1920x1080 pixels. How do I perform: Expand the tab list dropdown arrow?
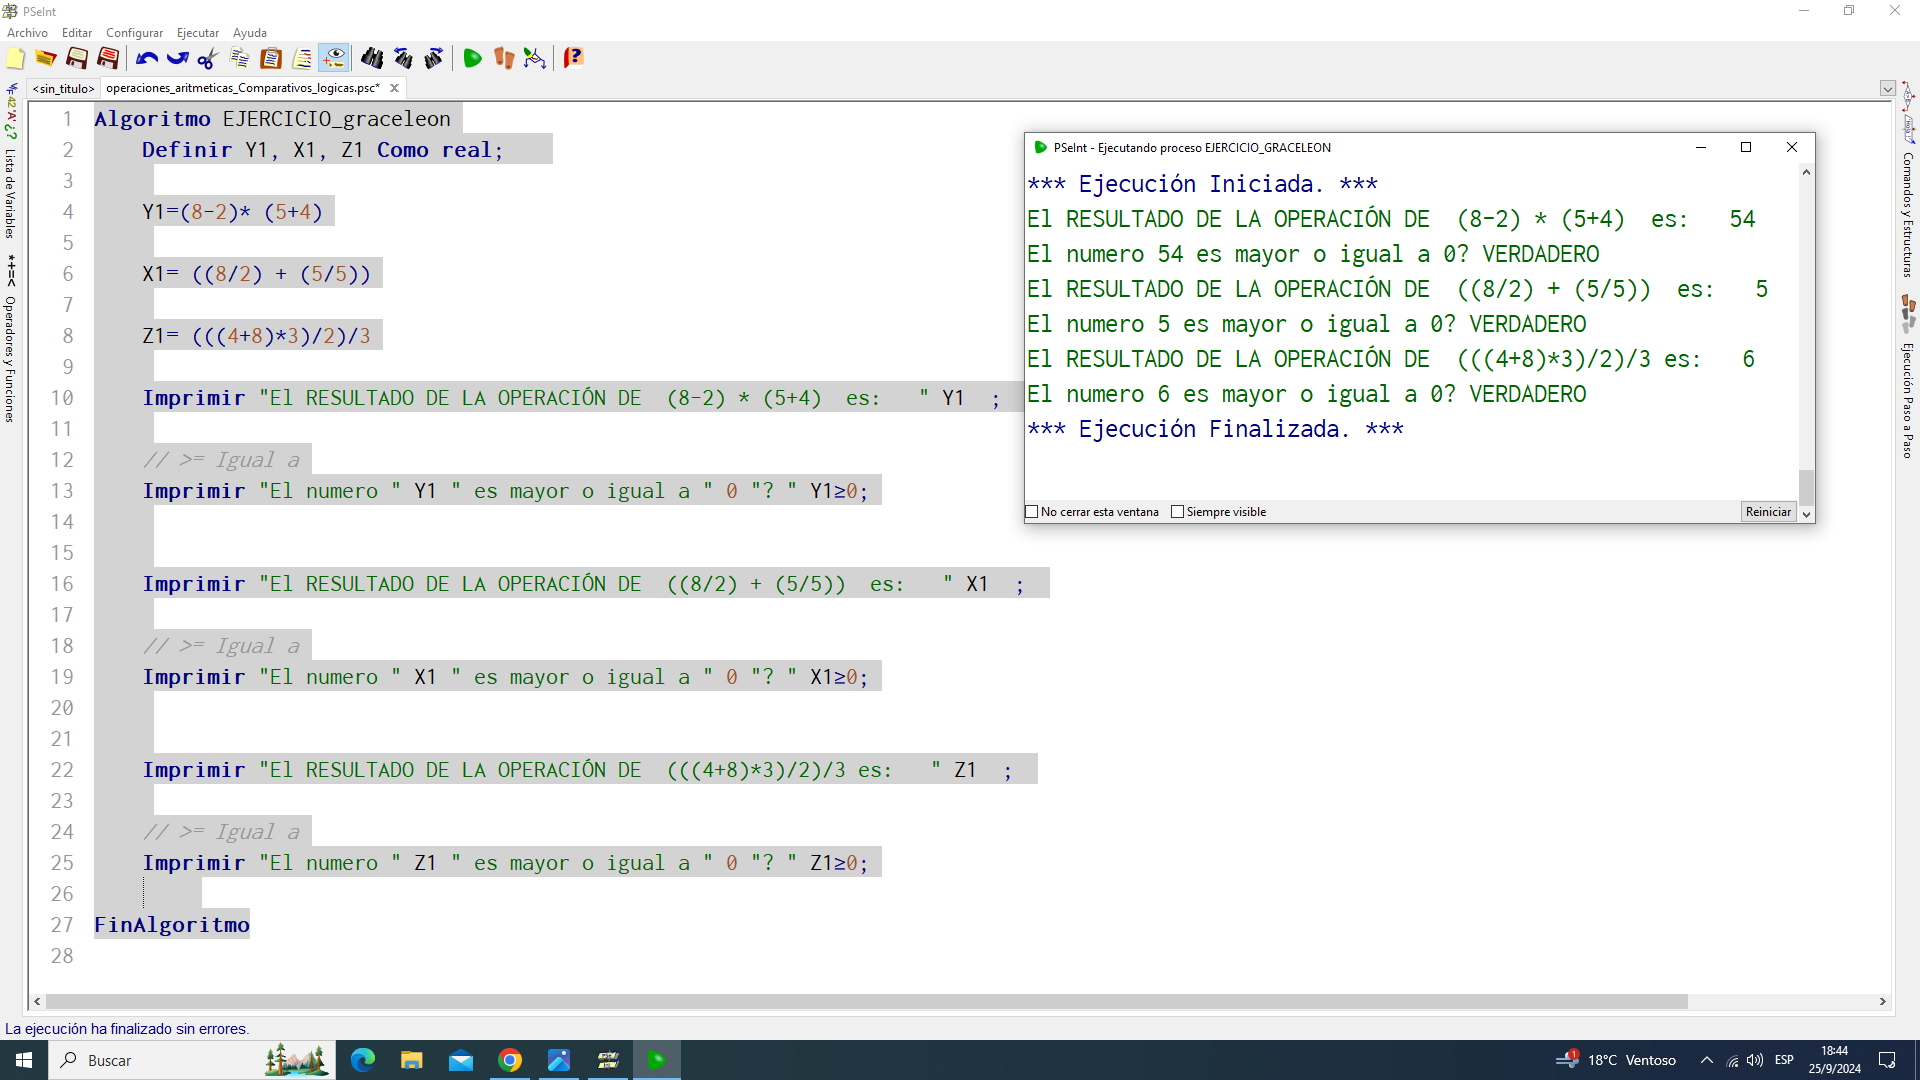(1887, 89)
